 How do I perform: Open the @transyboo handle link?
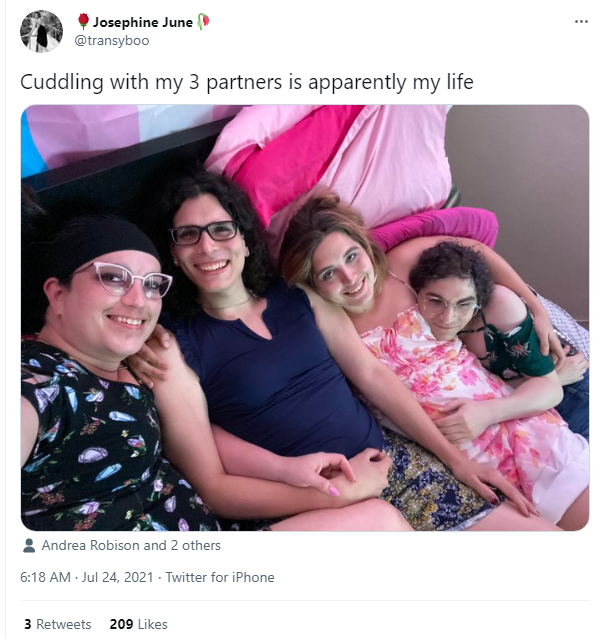[x=112, y=41]
